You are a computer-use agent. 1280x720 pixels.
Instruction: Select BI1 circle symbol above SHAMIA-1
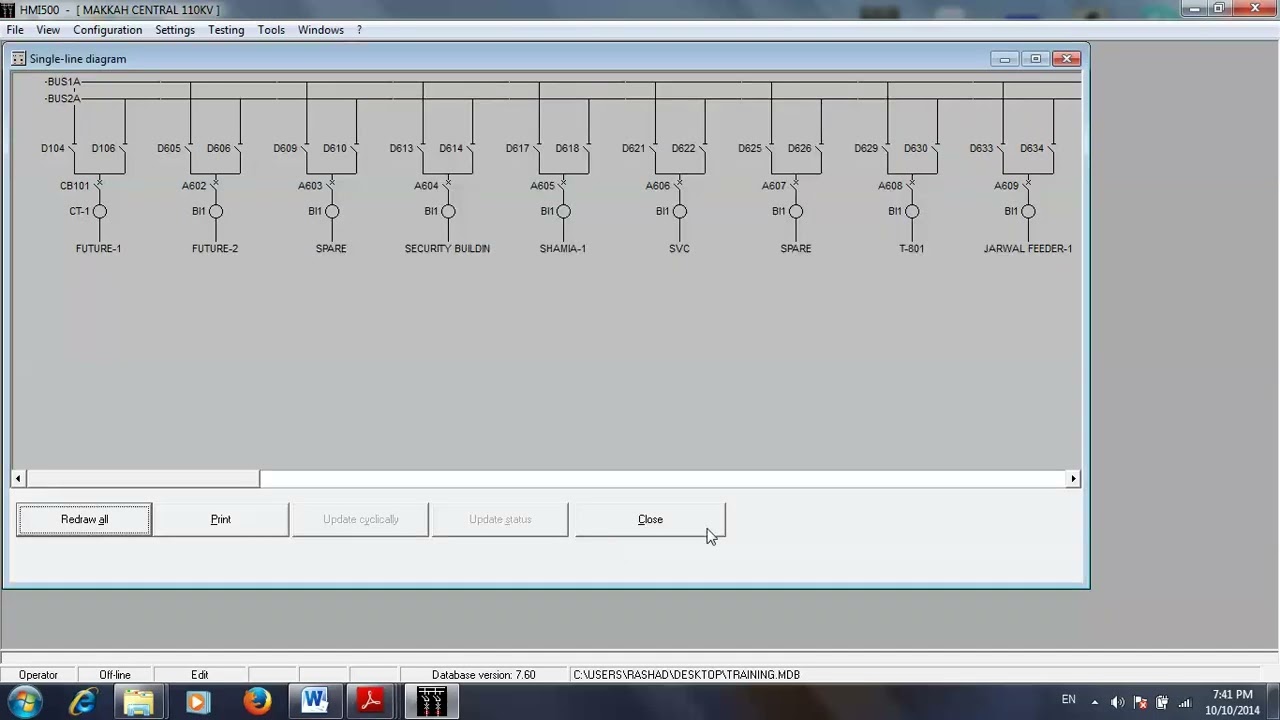tap(563, 211)
